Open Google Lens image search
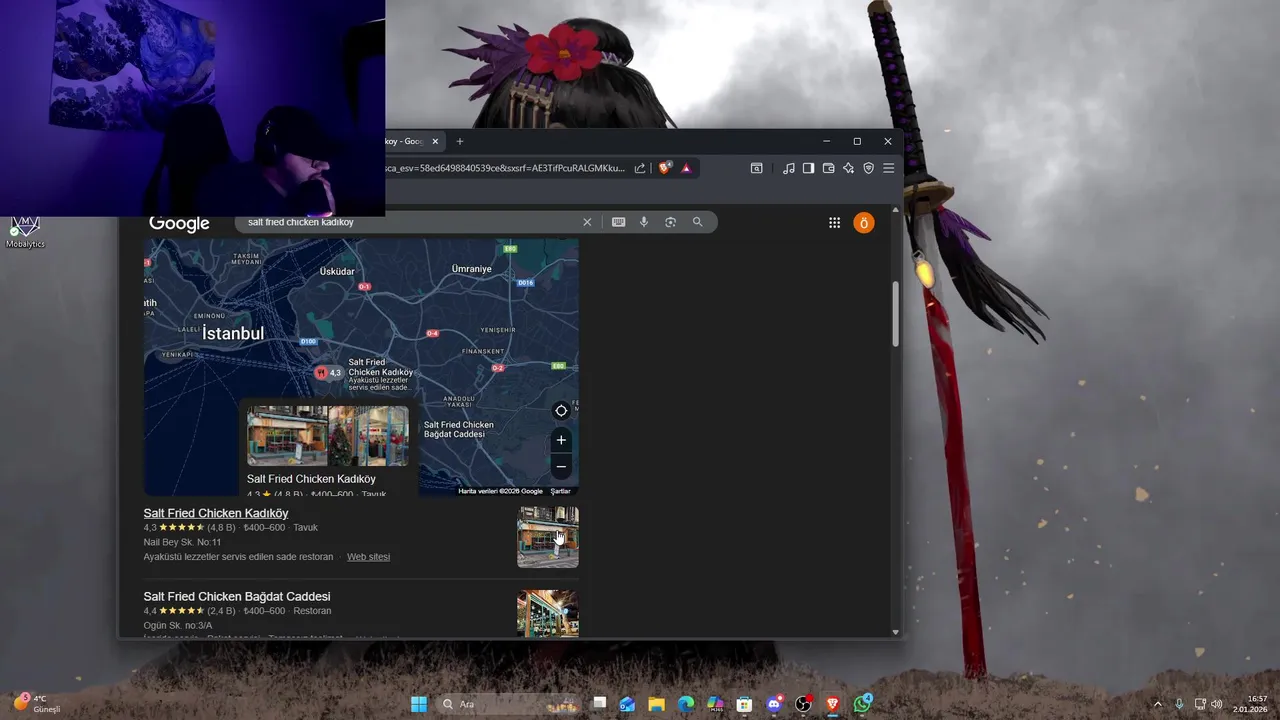The height and width of the screenshot is (720, 1280). pos(671,222)
